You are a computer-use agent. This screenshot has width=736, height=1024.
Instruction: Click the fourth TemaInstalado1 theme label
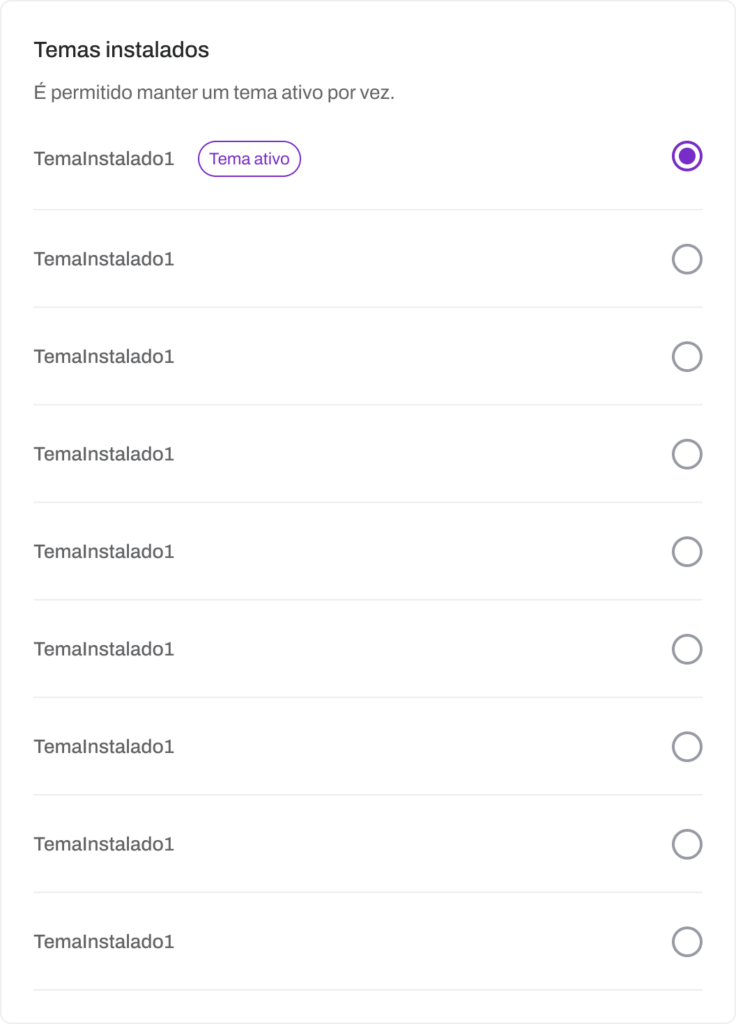tap(104, 455)
